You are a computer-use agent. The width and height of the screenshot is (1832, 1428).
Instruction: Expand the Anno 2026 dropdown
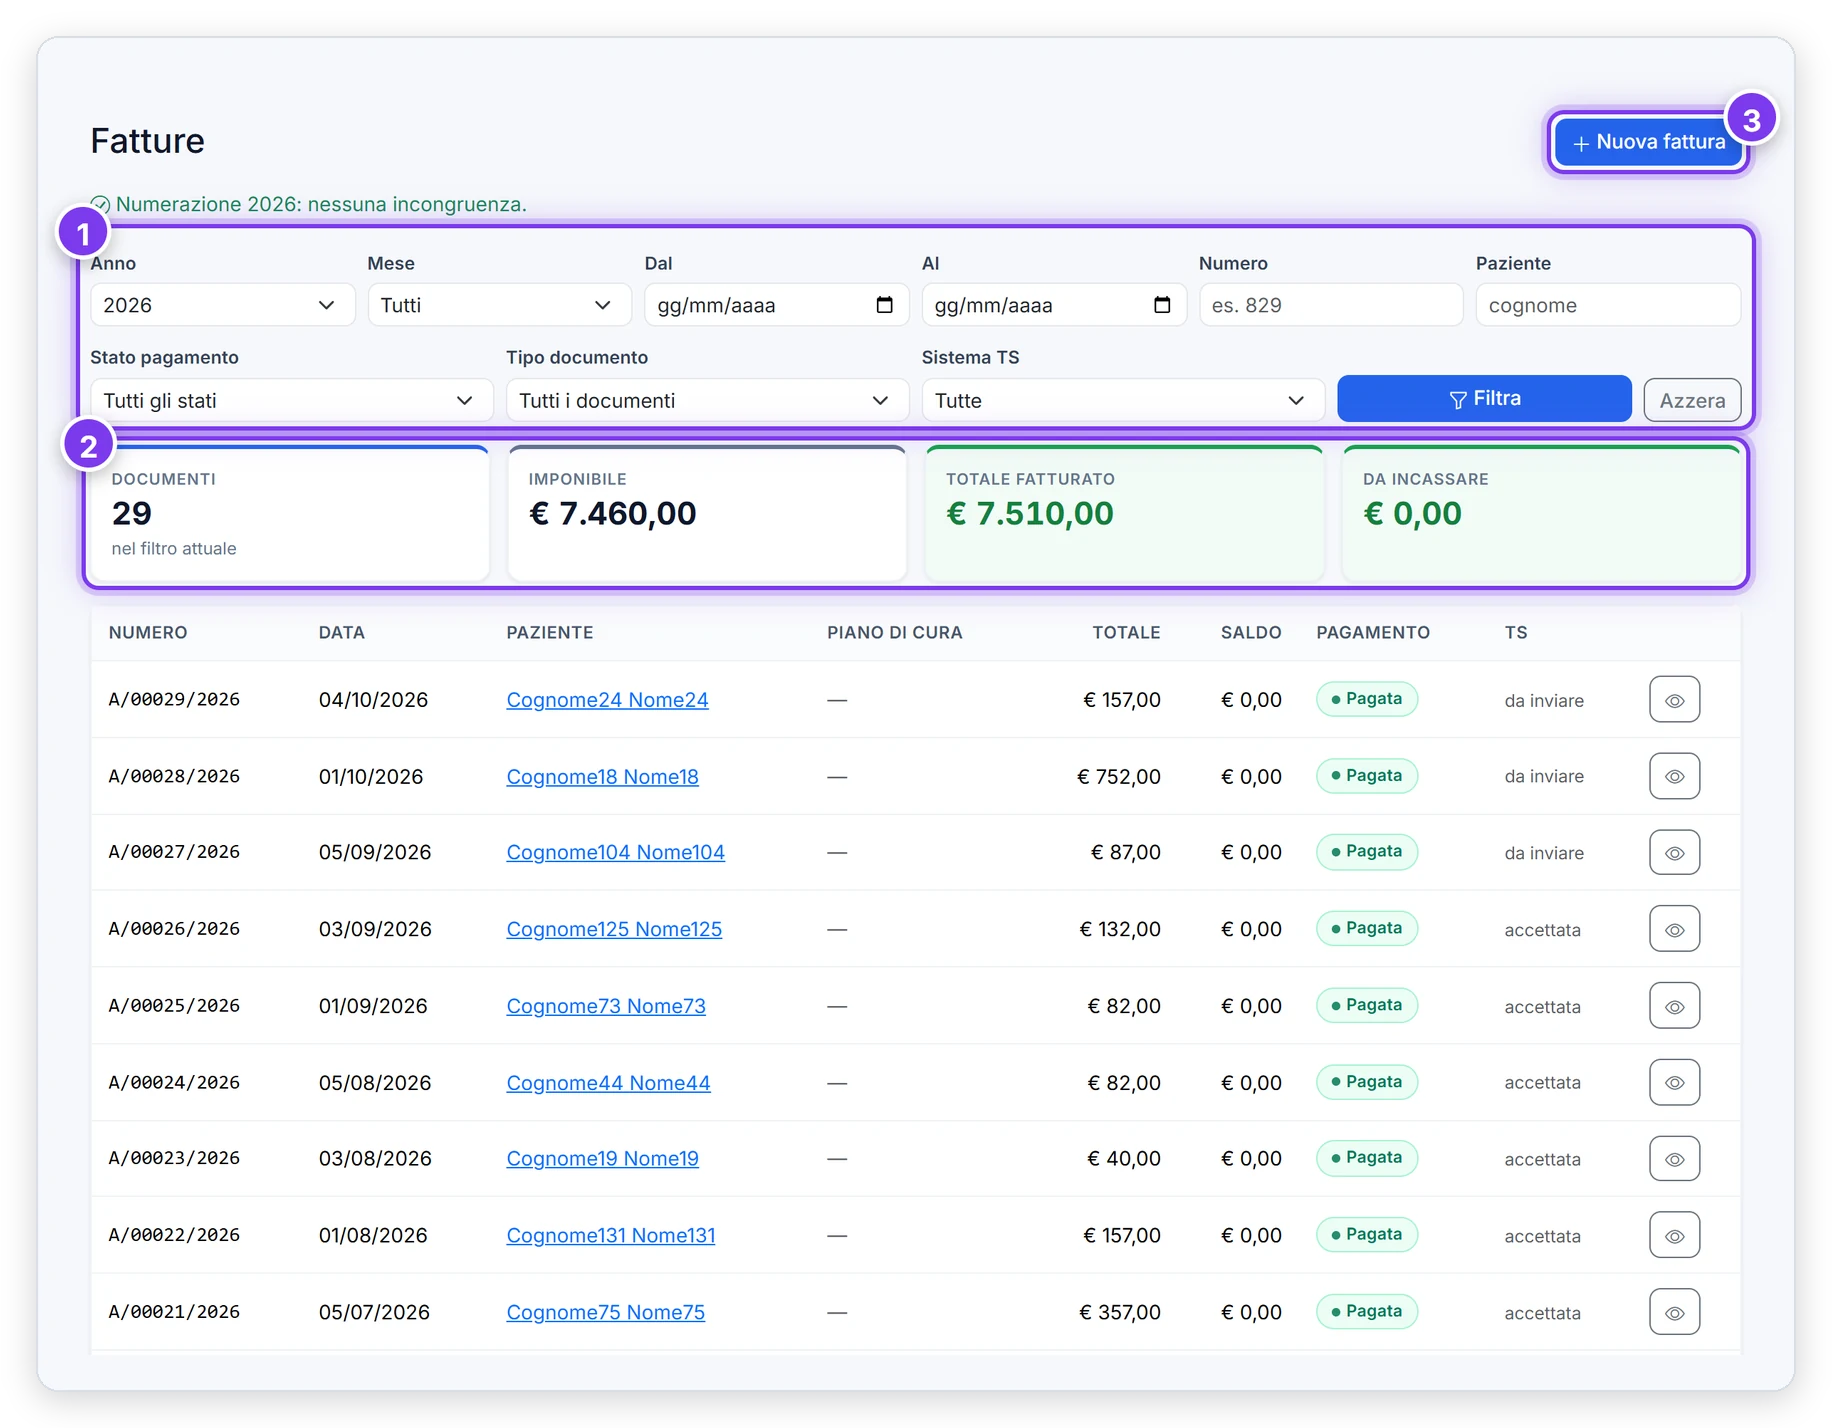pos(222,305)
